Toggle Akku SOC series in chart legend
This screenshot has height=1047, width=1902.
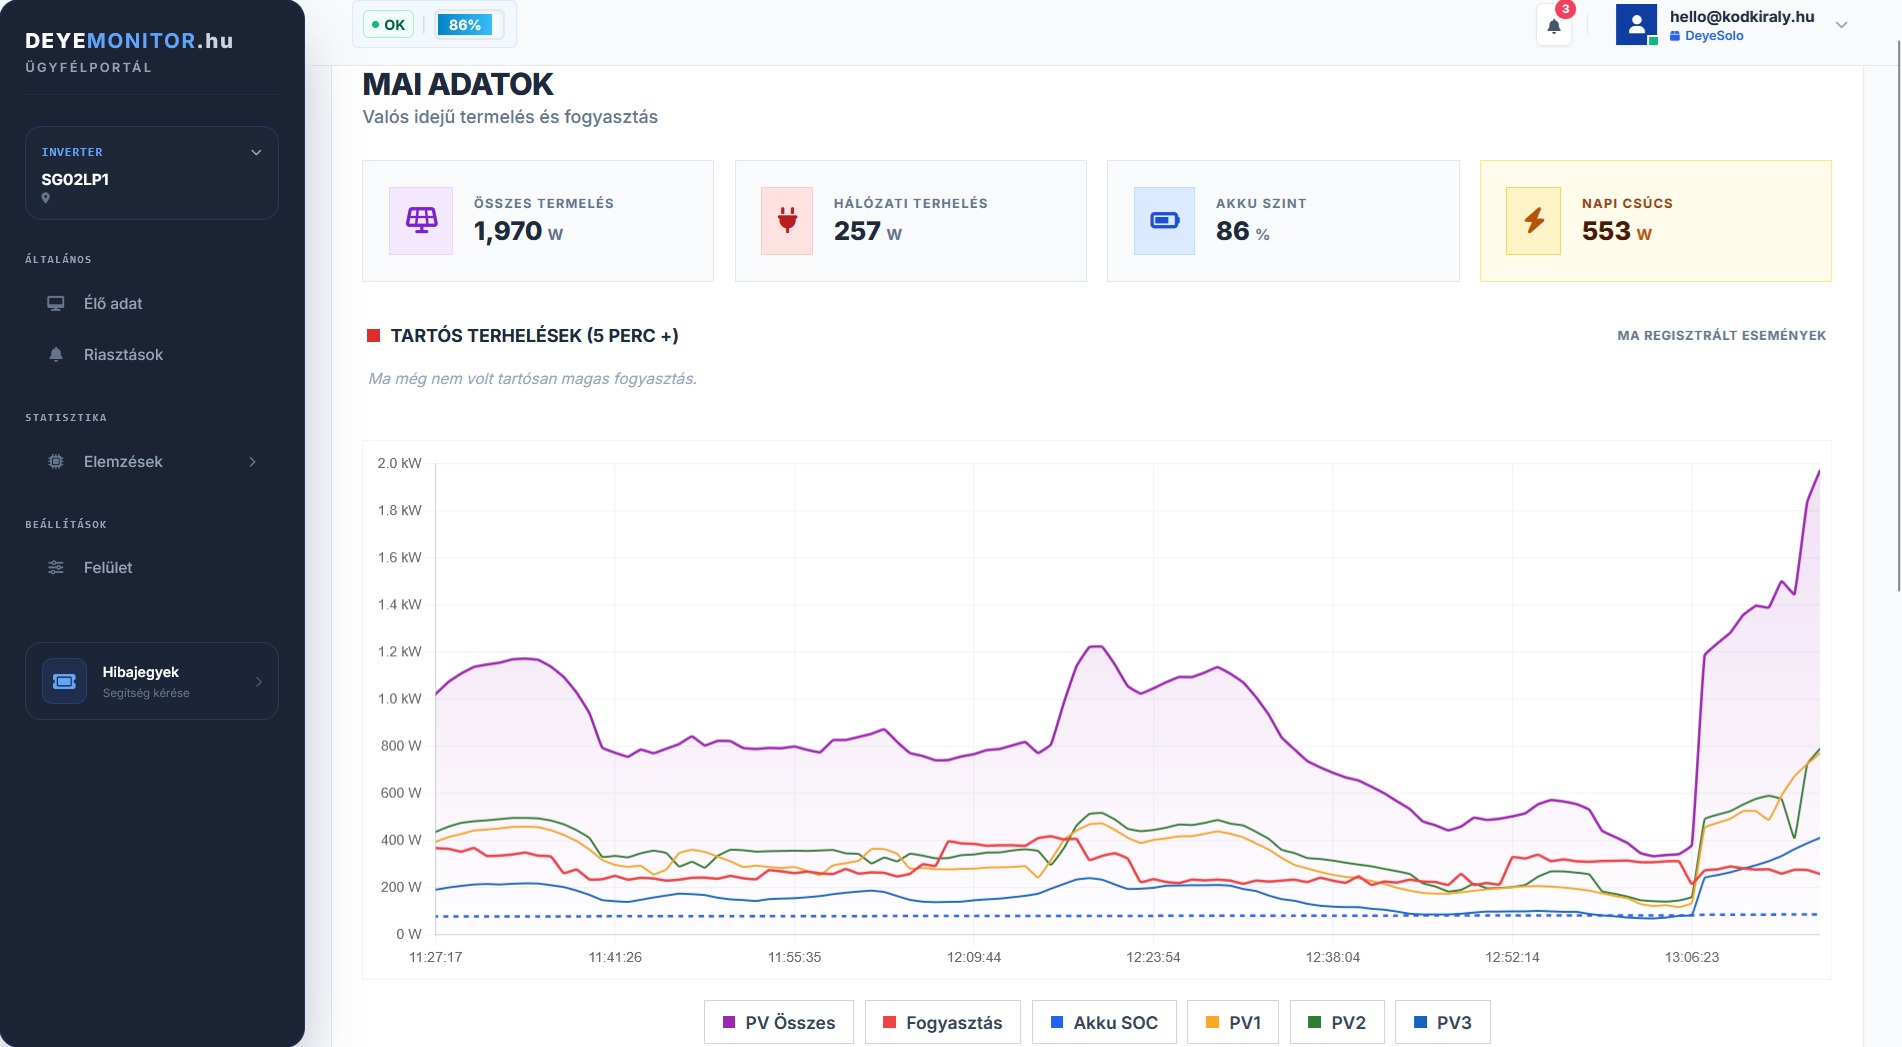1104,1022
